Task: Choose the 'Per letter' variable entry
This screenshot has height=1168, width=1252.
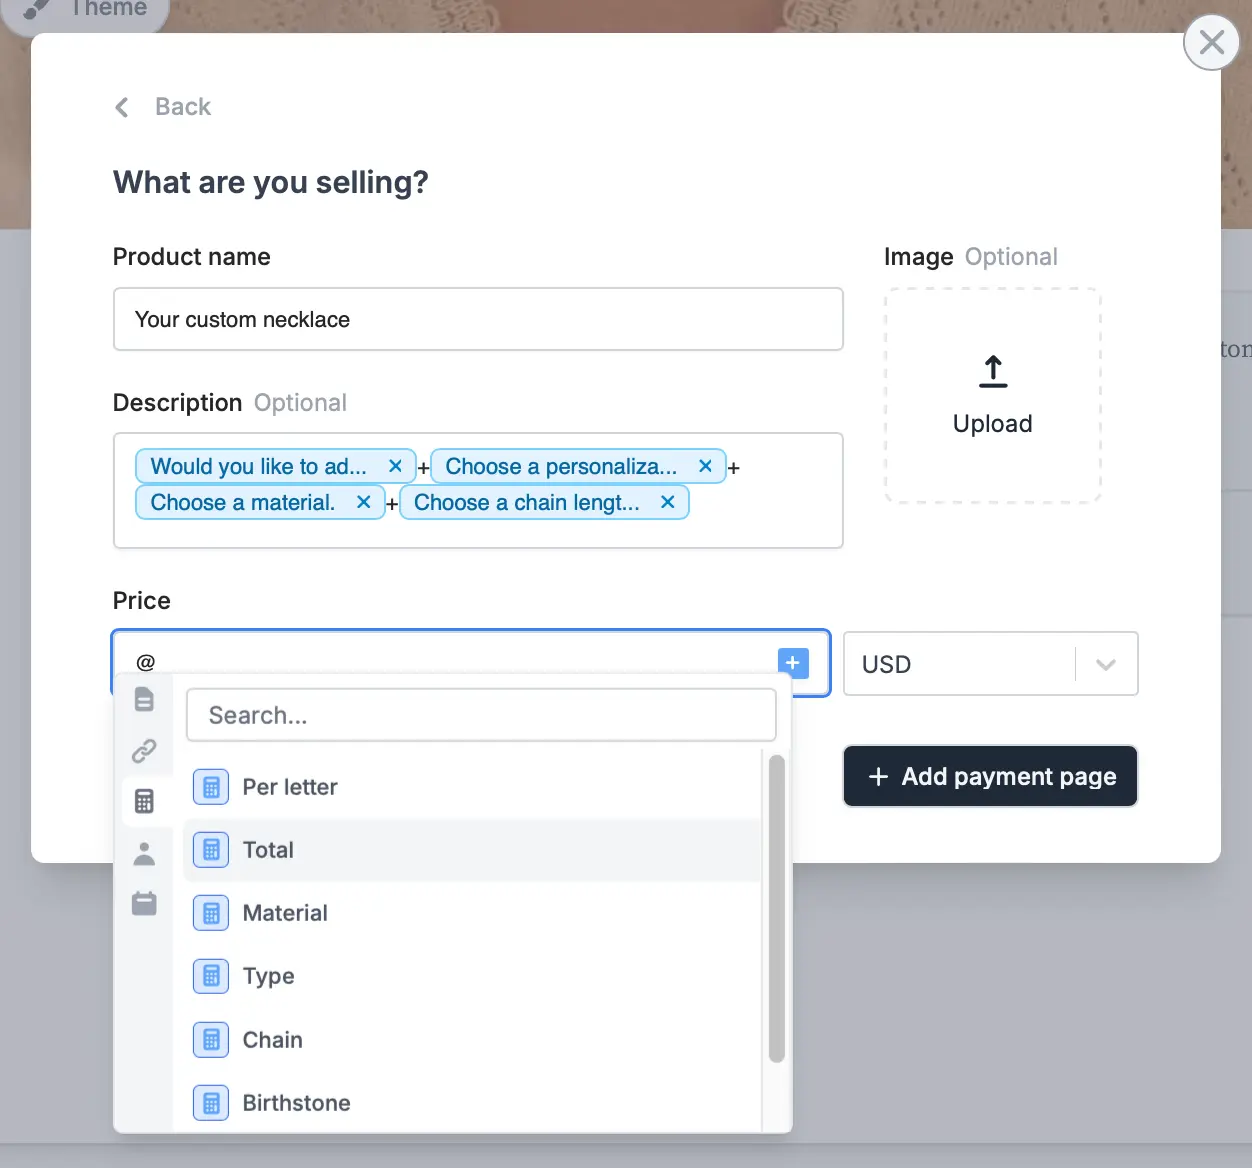Action: pyautogui.click(x=290, y=787)
